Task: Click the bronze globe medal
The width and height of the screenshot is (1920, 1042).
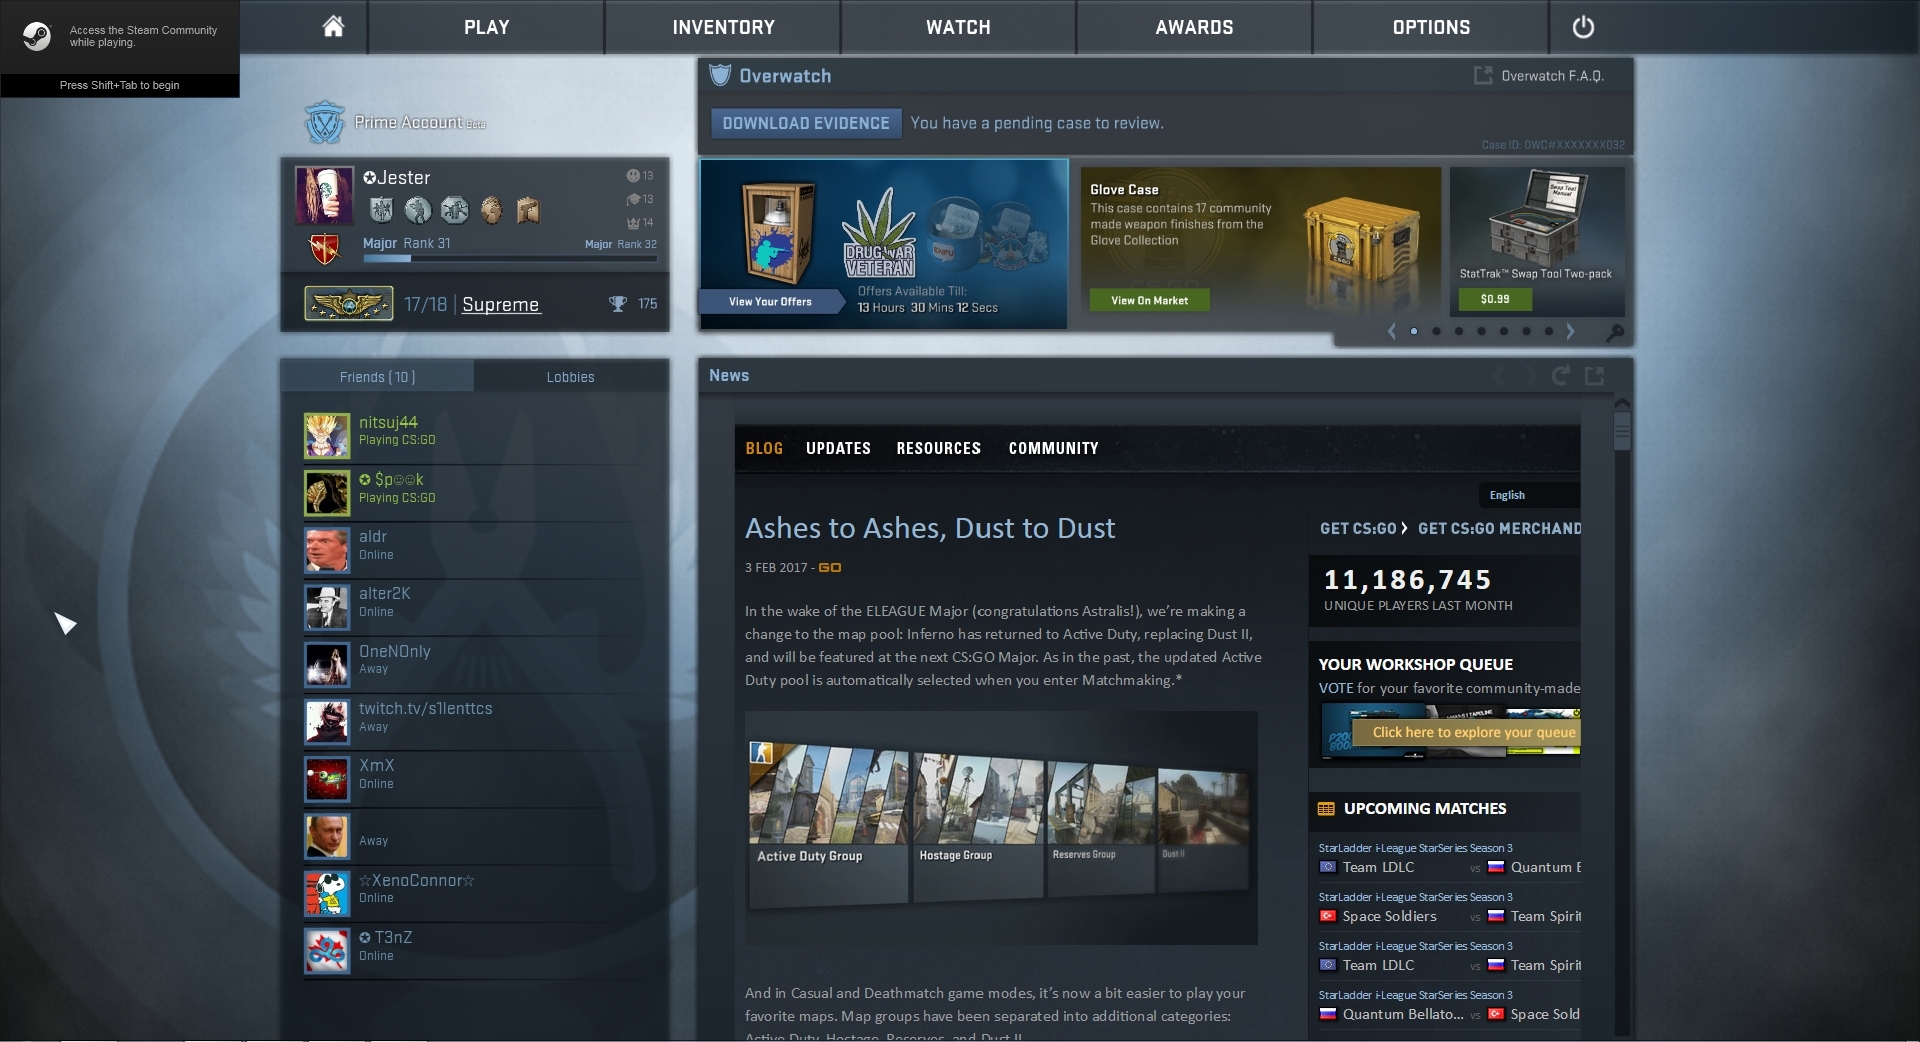Action: click(x=491, y=209)
